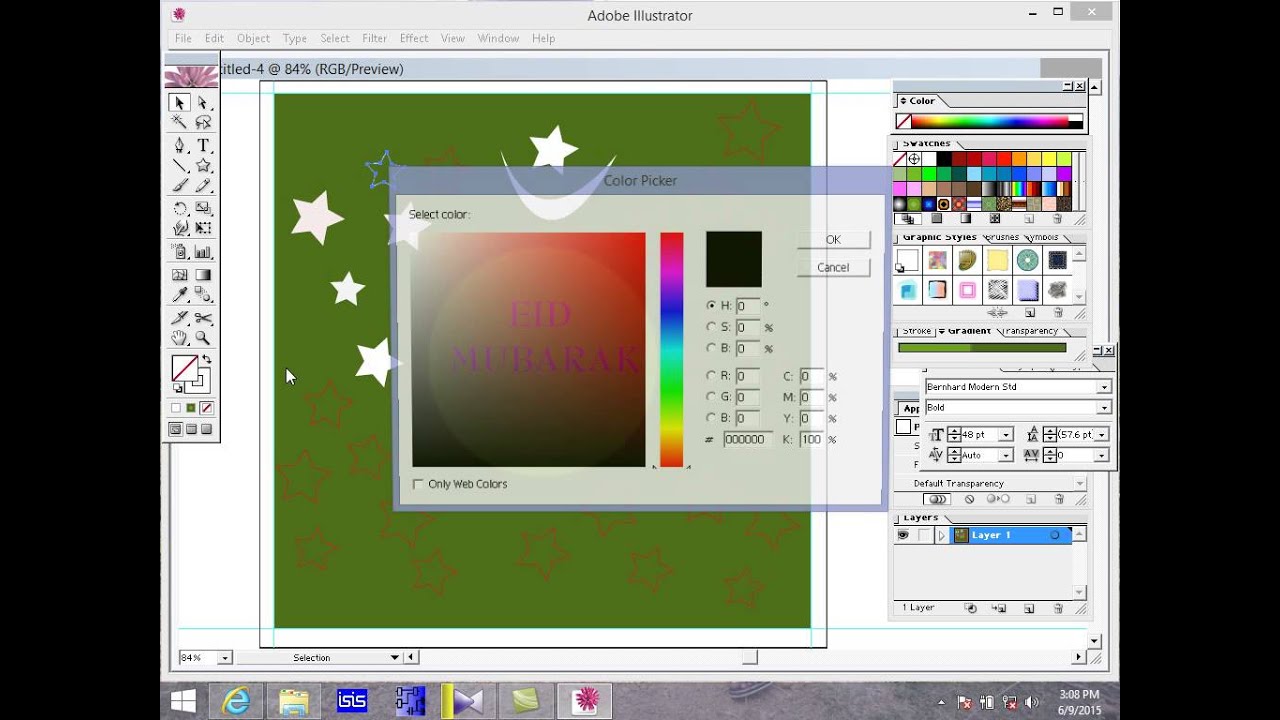Toggle the lock box for Layer 1
Image resolution: width=1280 pixels, height=720 pixels.
coord(923,535)
